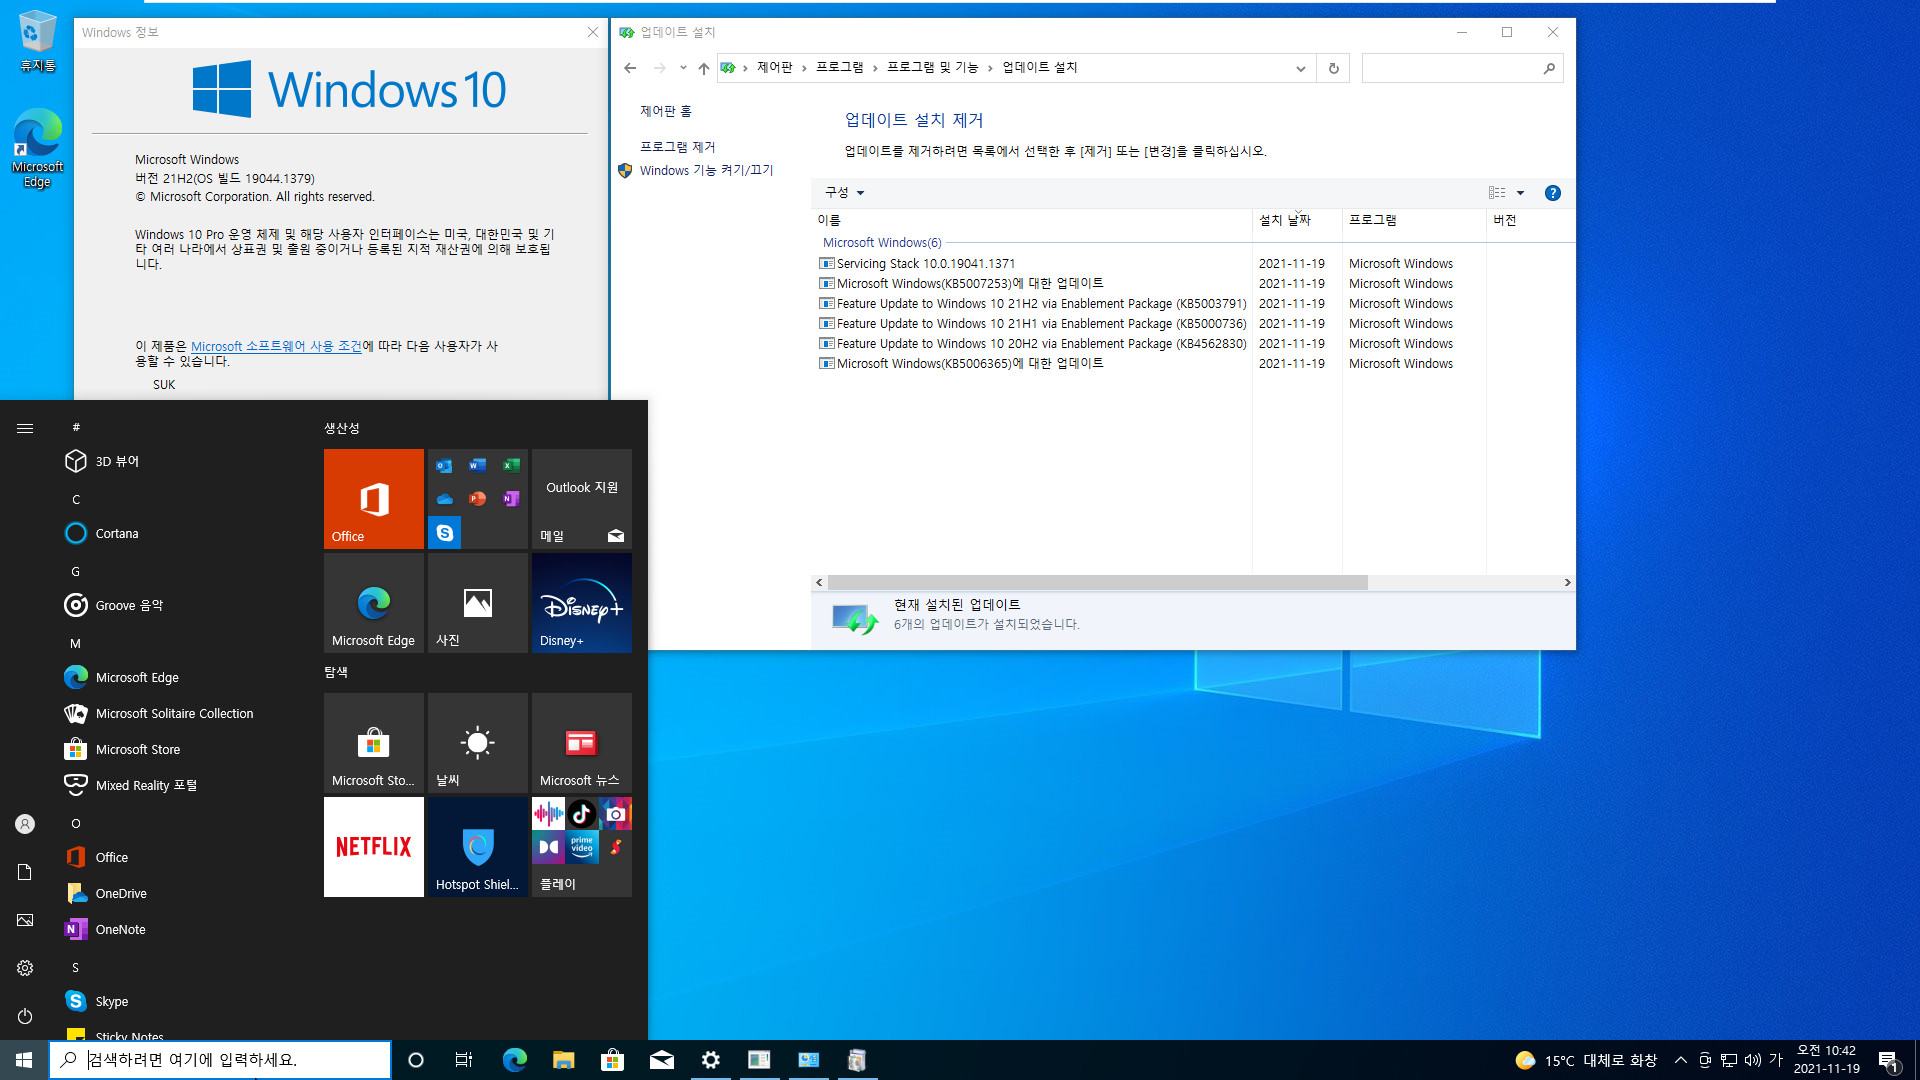
Task: Click 프로그램 in breadcrumb path
Action: (839, 67)
